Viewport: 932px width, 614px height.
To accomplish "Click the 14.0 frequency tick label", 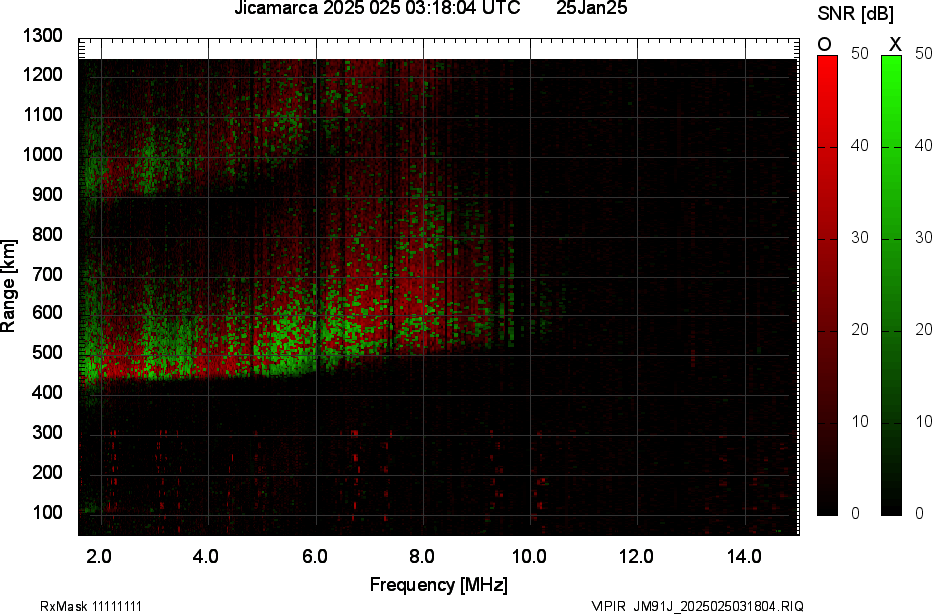I will pos(744,556).
